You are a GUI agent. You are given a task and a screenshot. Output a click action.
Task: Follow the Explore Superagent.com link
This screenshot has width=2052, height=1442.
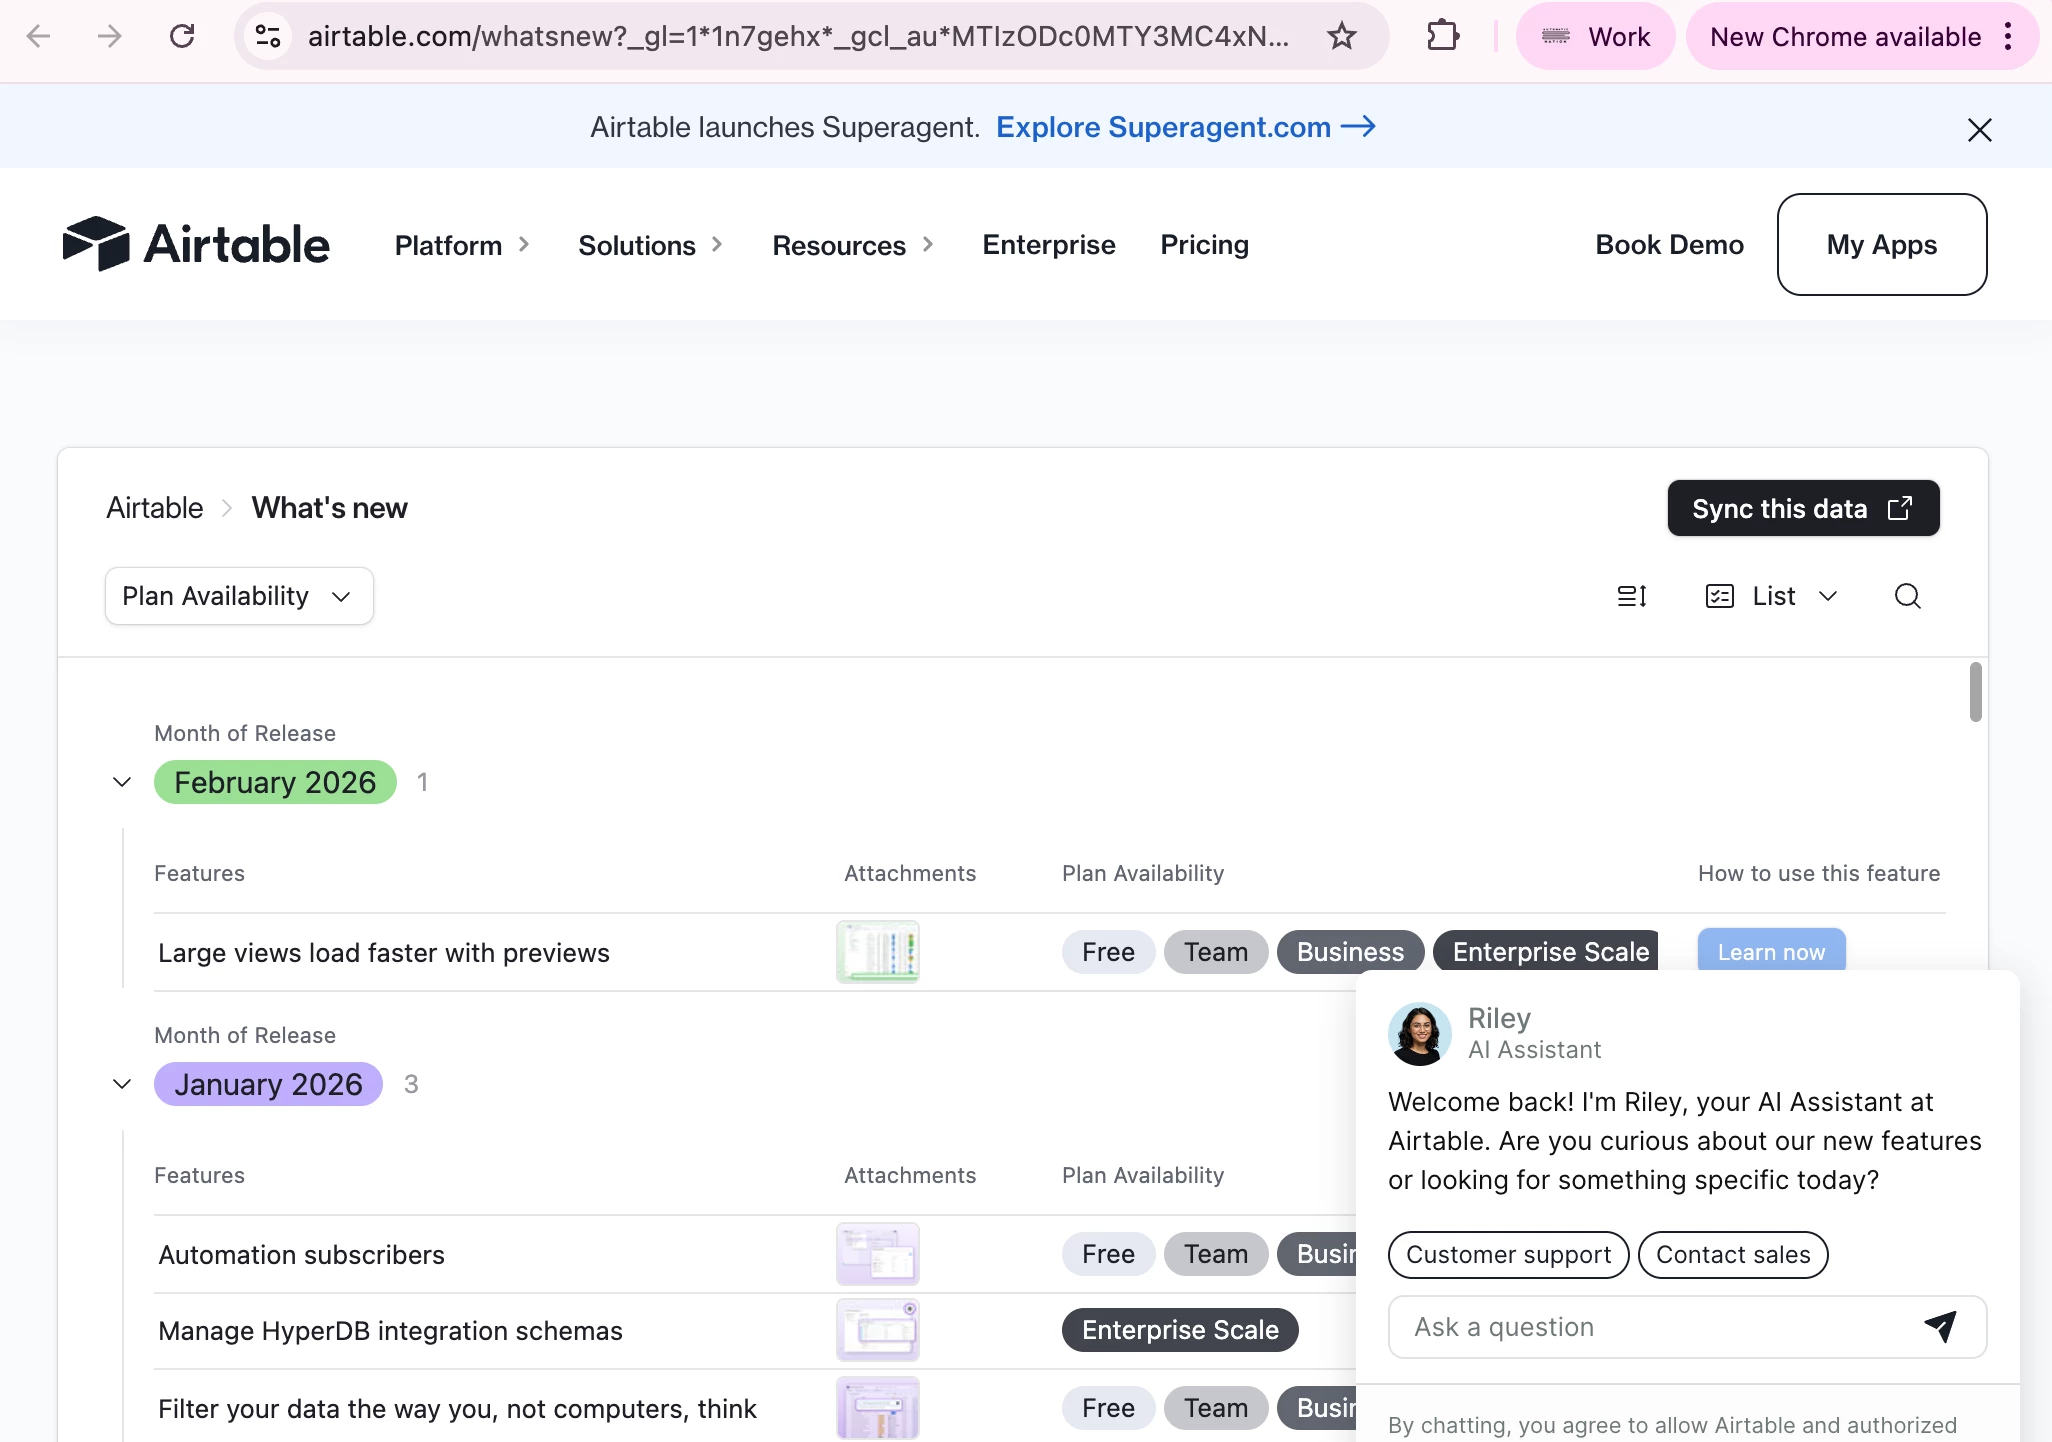(1185, 127)
